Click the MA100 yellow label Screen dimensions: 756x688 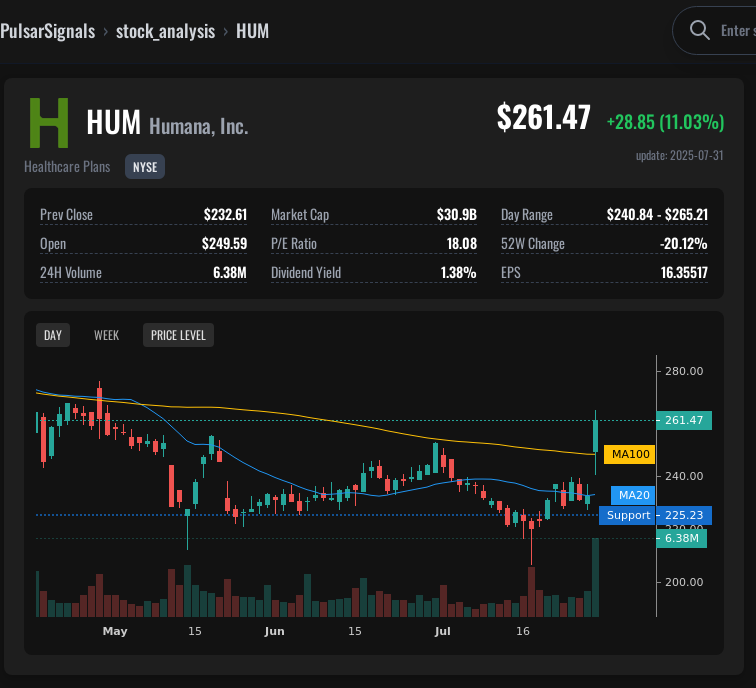click(630, 454)
